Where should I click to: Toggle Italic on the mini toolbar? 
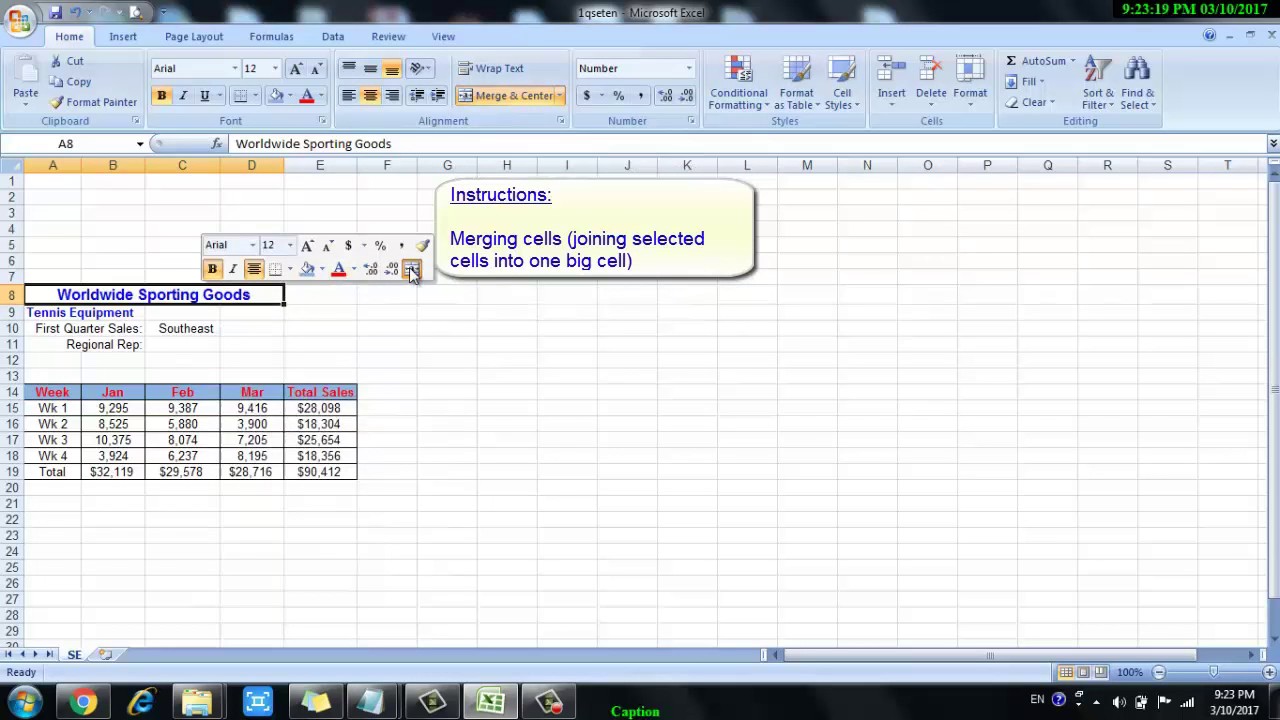click(232, 269)
